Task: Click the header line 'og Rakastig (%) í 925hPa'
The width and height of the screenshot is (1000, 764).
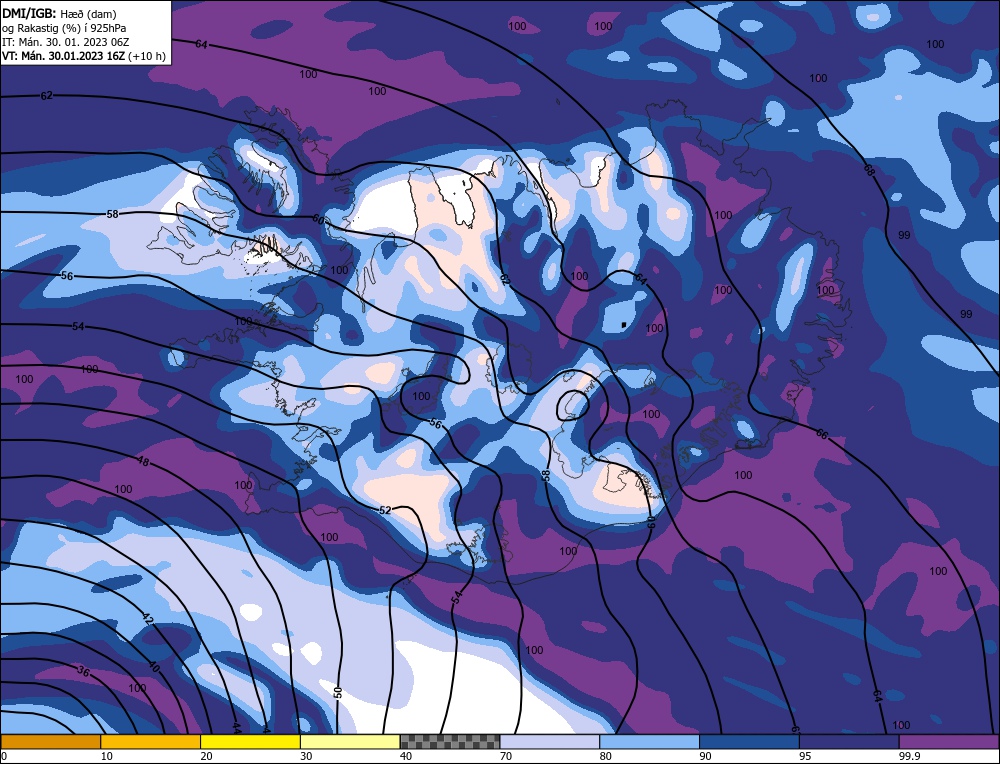Action: 64,27
